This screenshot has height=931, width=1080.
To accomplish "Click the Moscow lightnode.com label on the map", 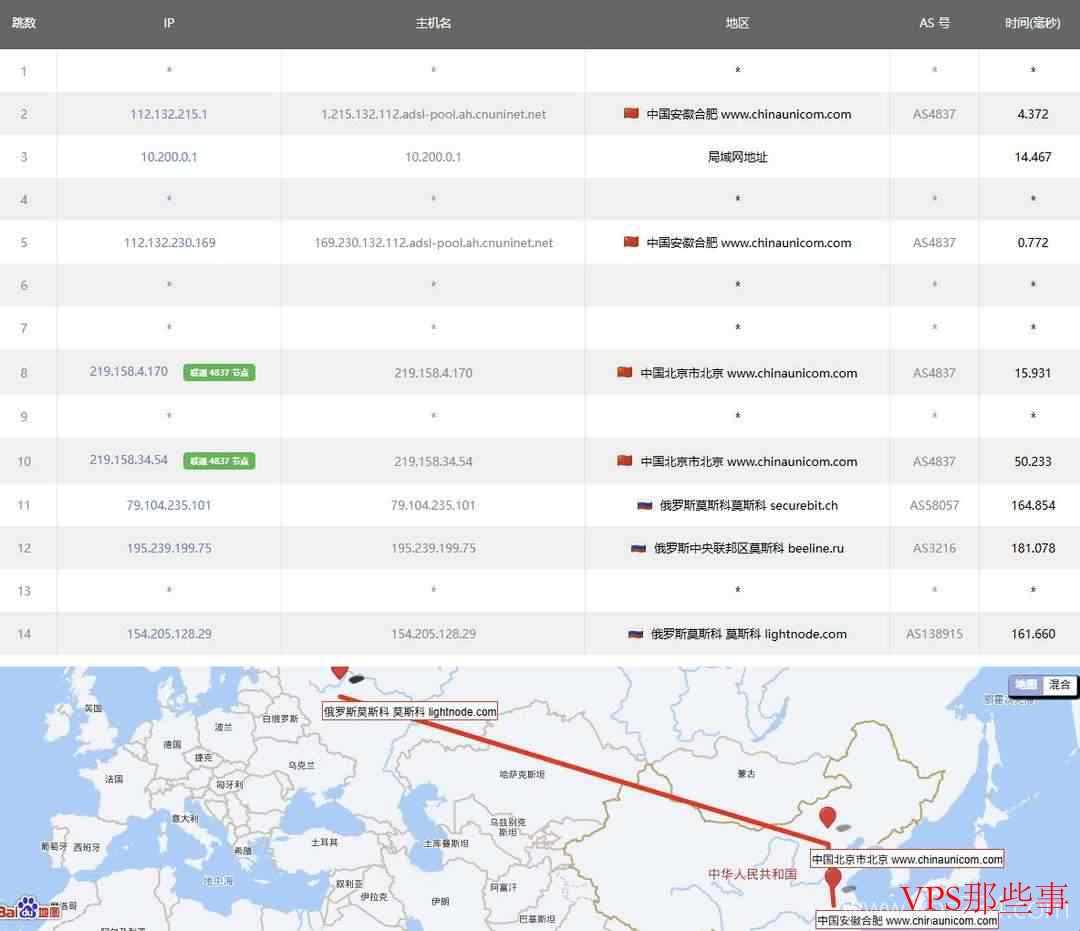I will click(x=410, y=712).
